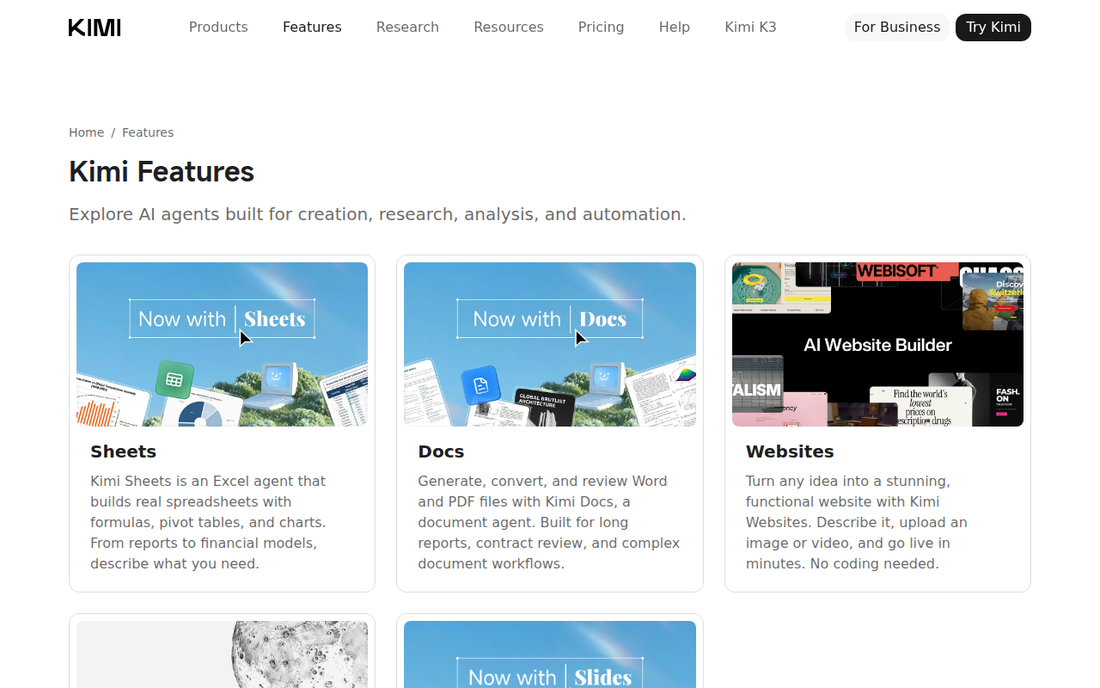Click the Try Kimi button
The image size is (1100, 688).
click(993, 27)
